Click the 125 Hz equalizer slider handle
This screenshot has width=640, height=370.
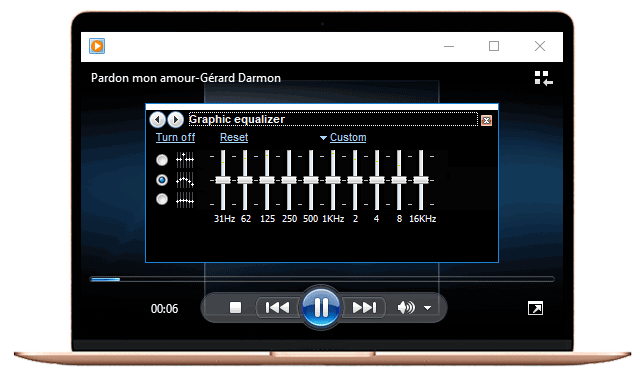click(x=267, y=180)
